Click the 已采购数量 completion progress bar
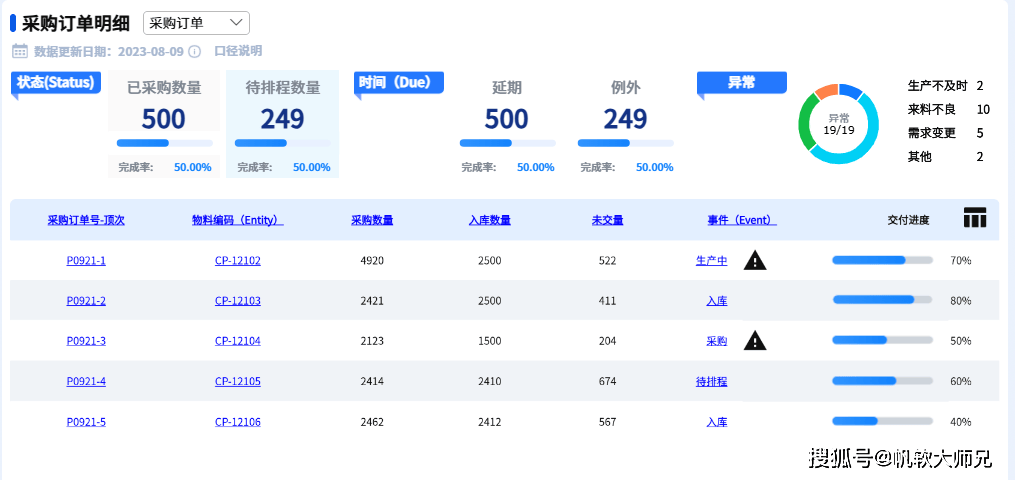This screenshot has height=480, width=1015. pyautogui.click(x=164, y=143)
